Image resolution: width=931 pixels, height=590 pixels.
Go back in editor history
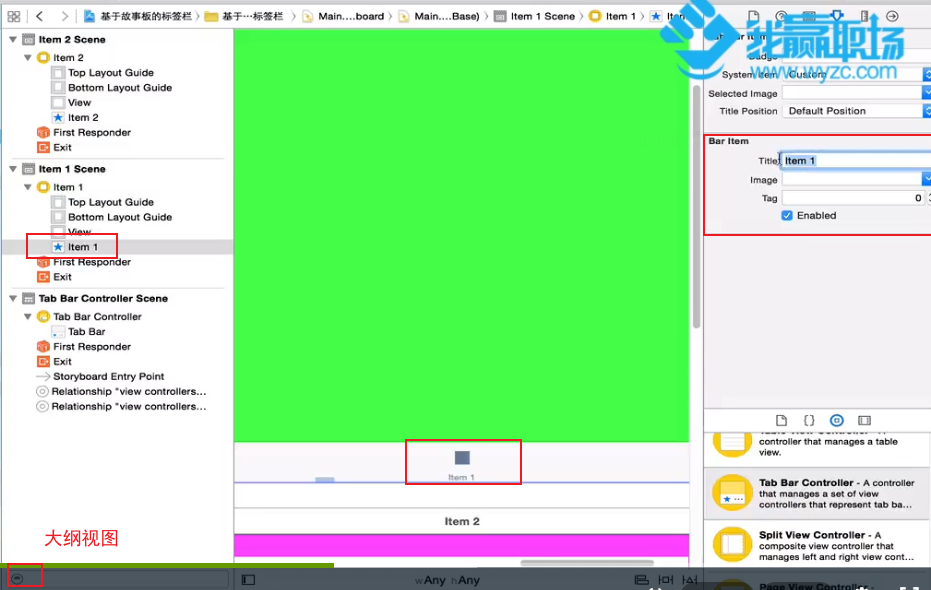(40, 16)
